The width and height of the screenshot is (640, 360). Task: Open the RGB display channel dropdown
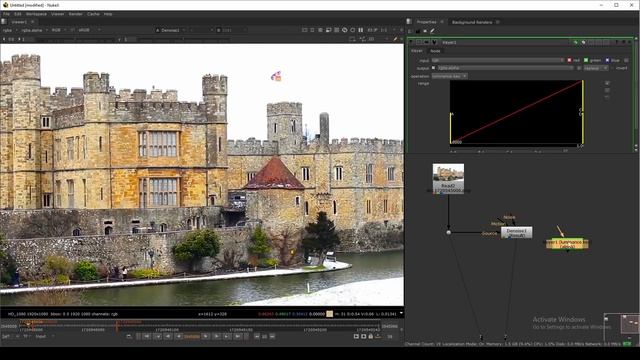coord(58,30)
